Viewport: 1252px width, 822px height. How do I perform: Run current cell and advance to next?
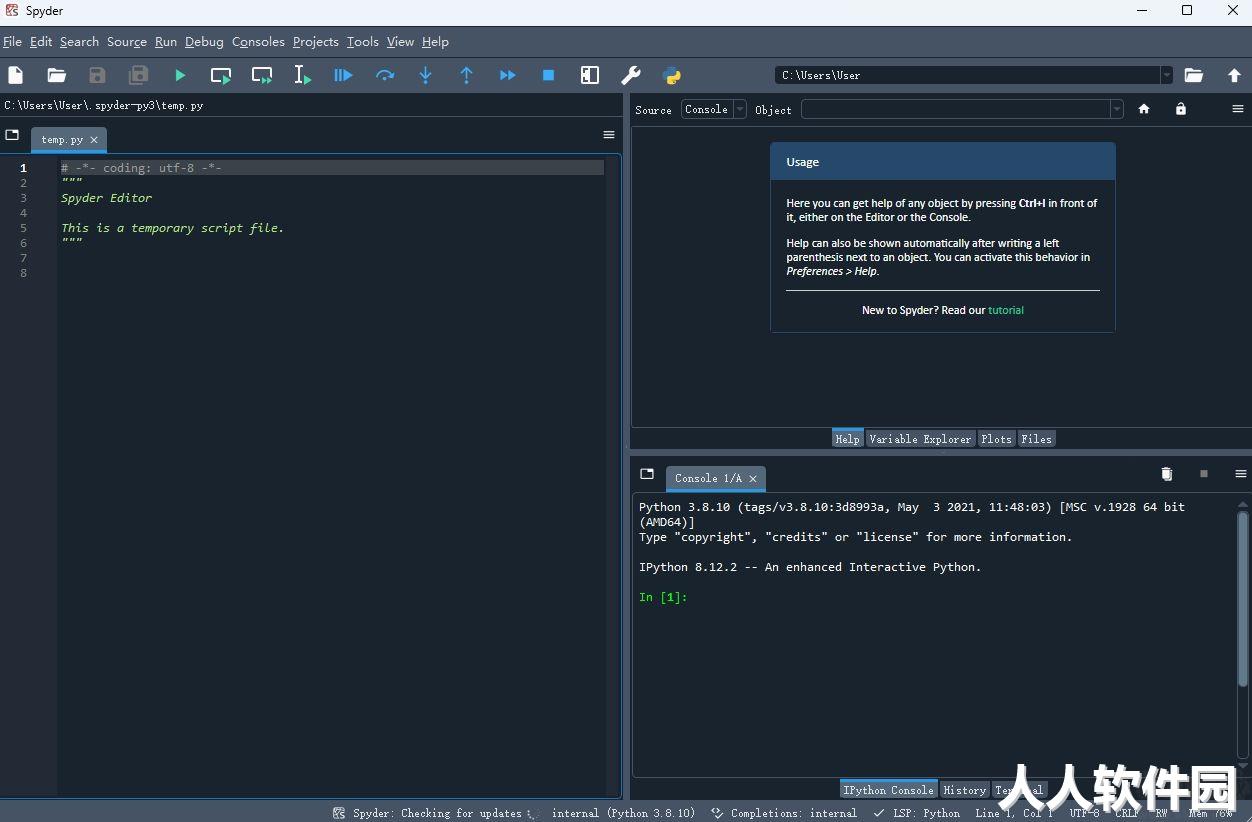pos(262,75)
